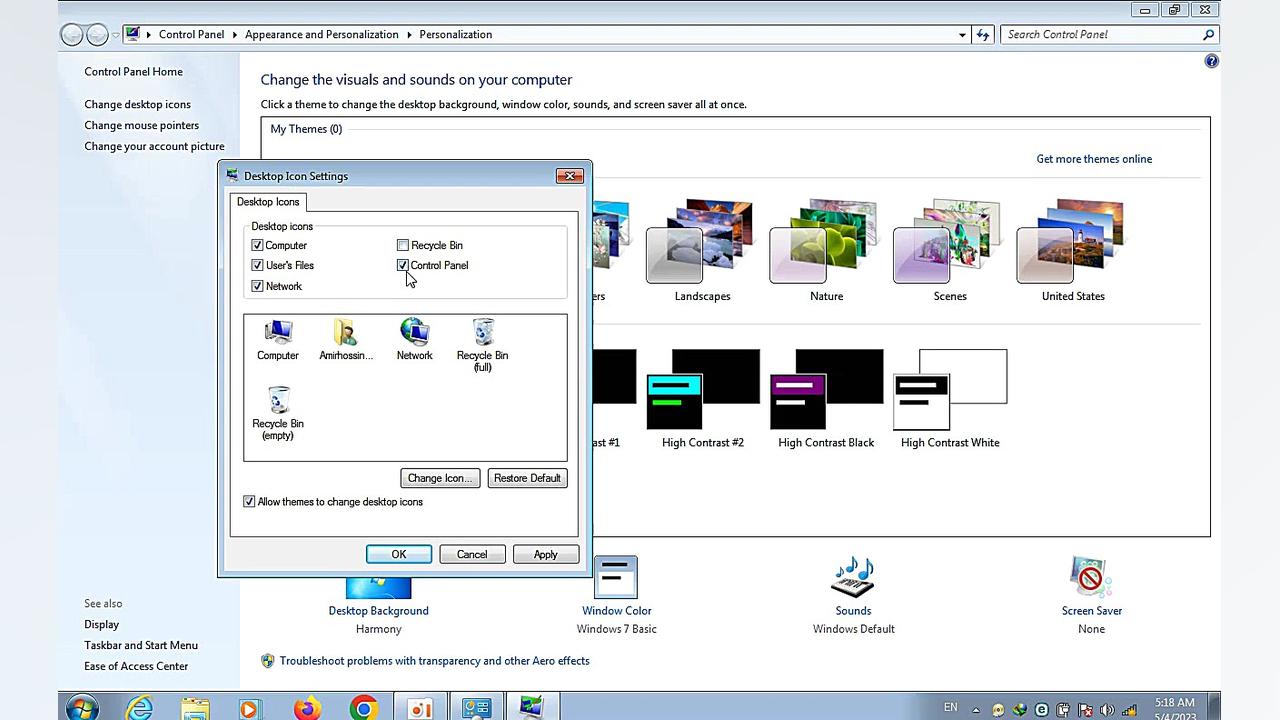Cancel the Desktop Icon Settings dialog
The height and width of the screenshot is (720, 1280).
point(472,554)
